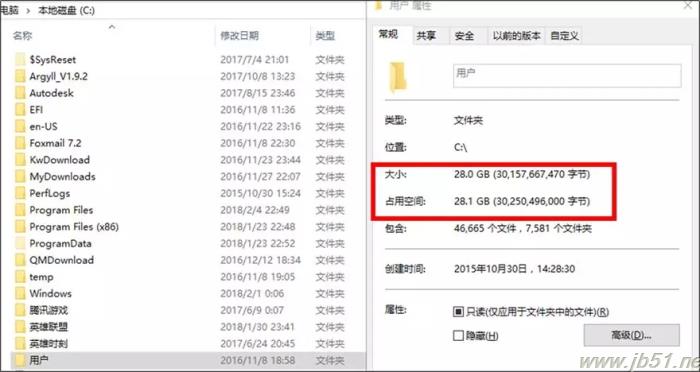Select the 腾讯游戏 folder name
Image resolution: width=700 pixels, height=372 pixels.
point(49,310)
